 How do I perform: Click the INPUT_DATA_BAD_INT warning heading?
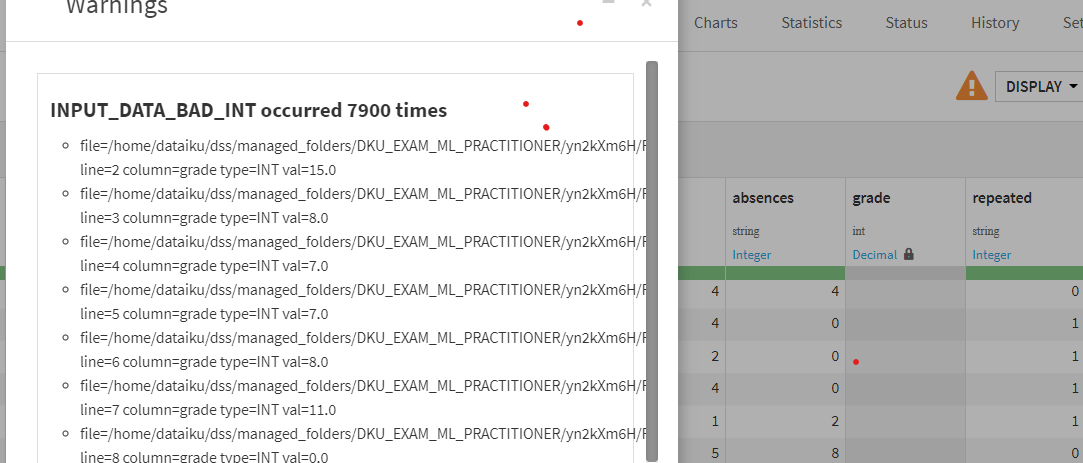click(x=249, y=110)
